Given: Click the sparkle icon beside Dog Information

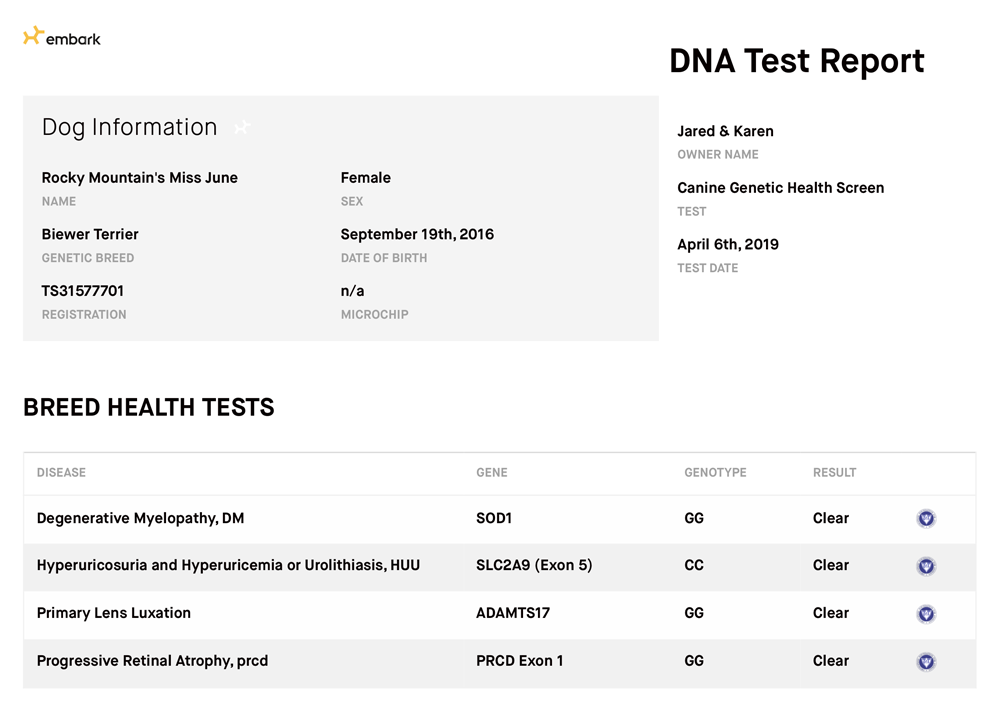Looking at the screenshot, I should [241, 128].
